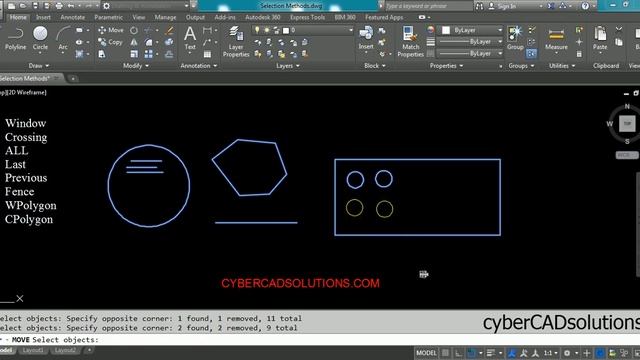Viewport: 640px width, 360px height.
Task: Click the Copy tool in Modify
Action: 110,42
